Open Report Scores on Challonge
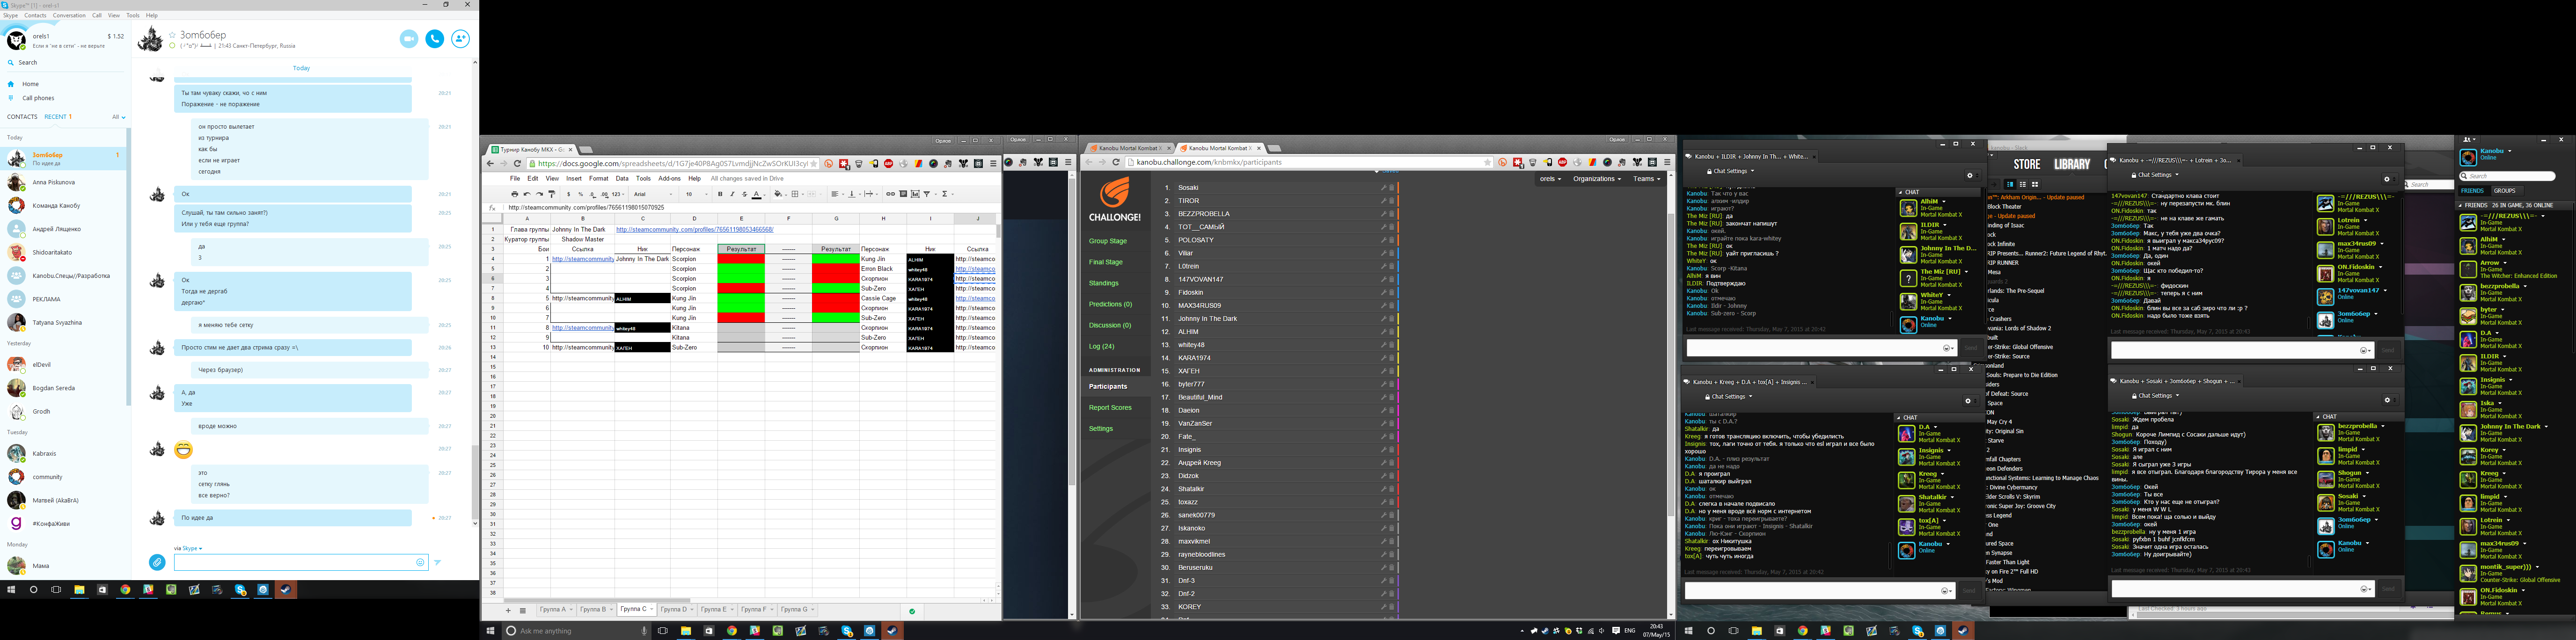The image size is (2576, 640). click(1110, 408)
